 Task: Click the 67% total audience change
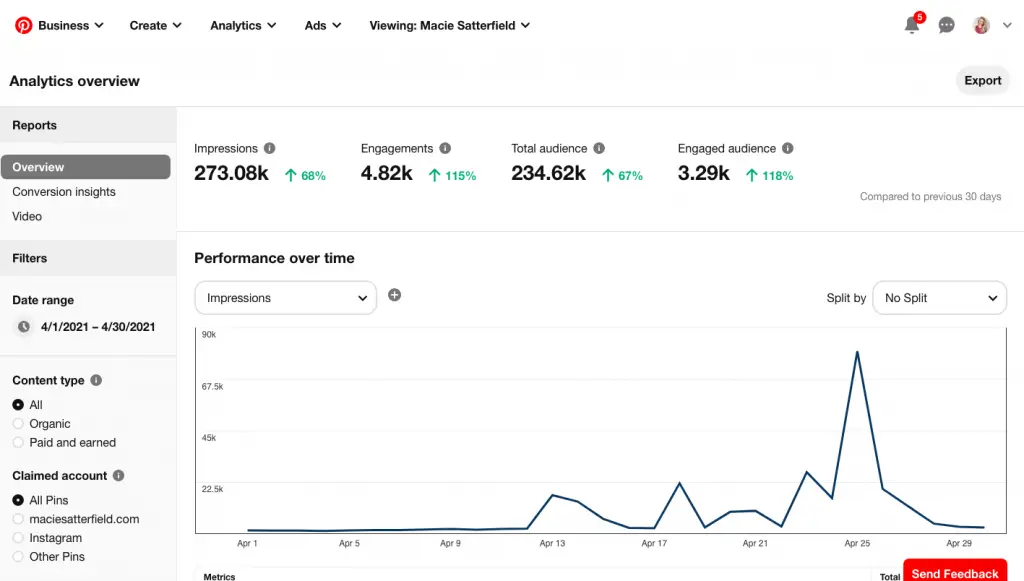pyautogui.click(x=622, y=176)
